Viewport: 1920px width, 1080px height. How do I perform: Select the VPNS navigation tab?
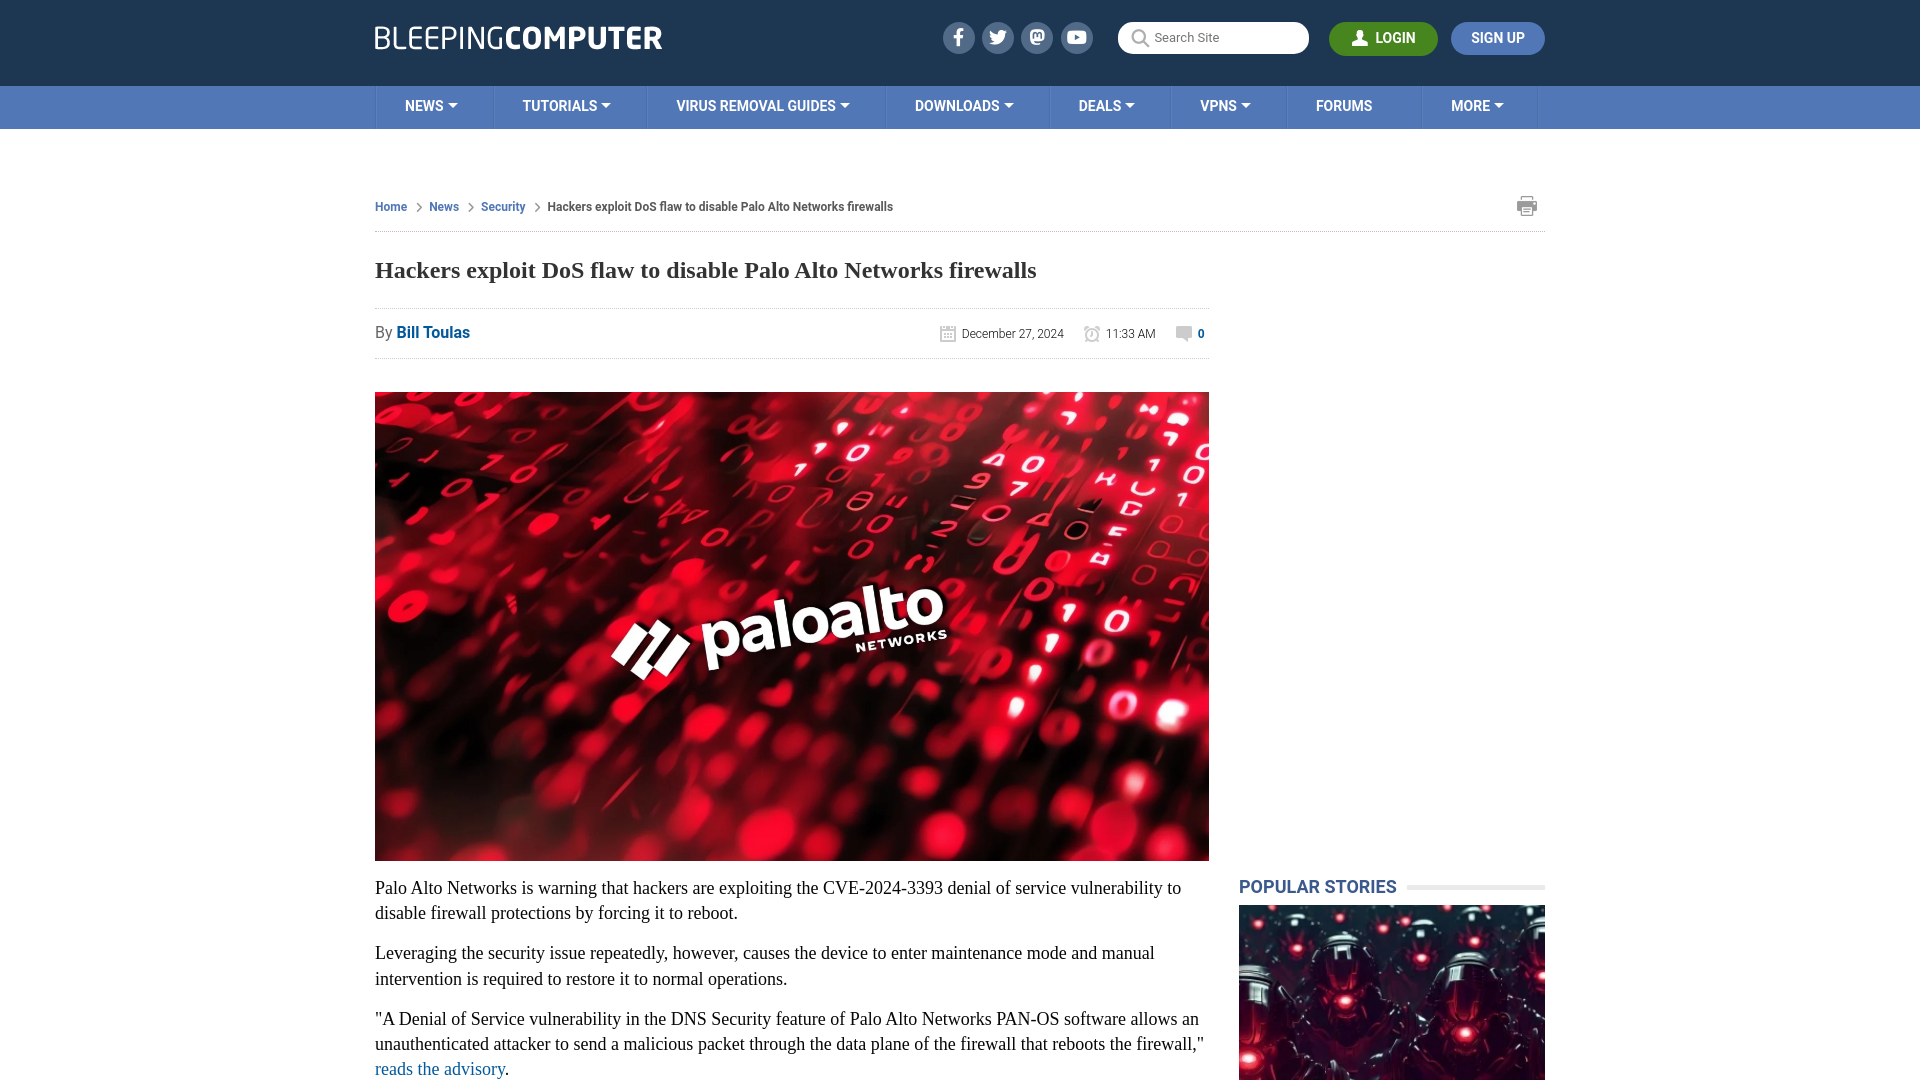1224,105
